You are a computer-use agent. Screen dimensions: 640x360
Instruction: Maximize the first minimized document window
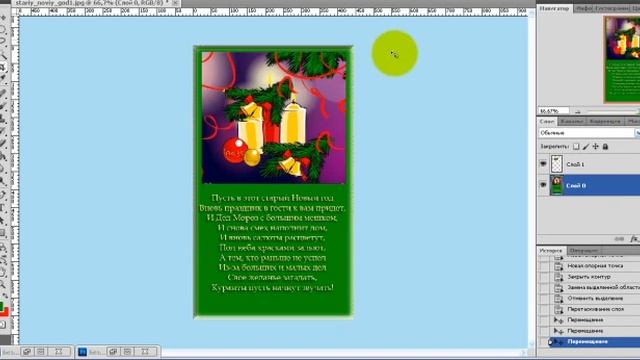(x=41, y=351)
